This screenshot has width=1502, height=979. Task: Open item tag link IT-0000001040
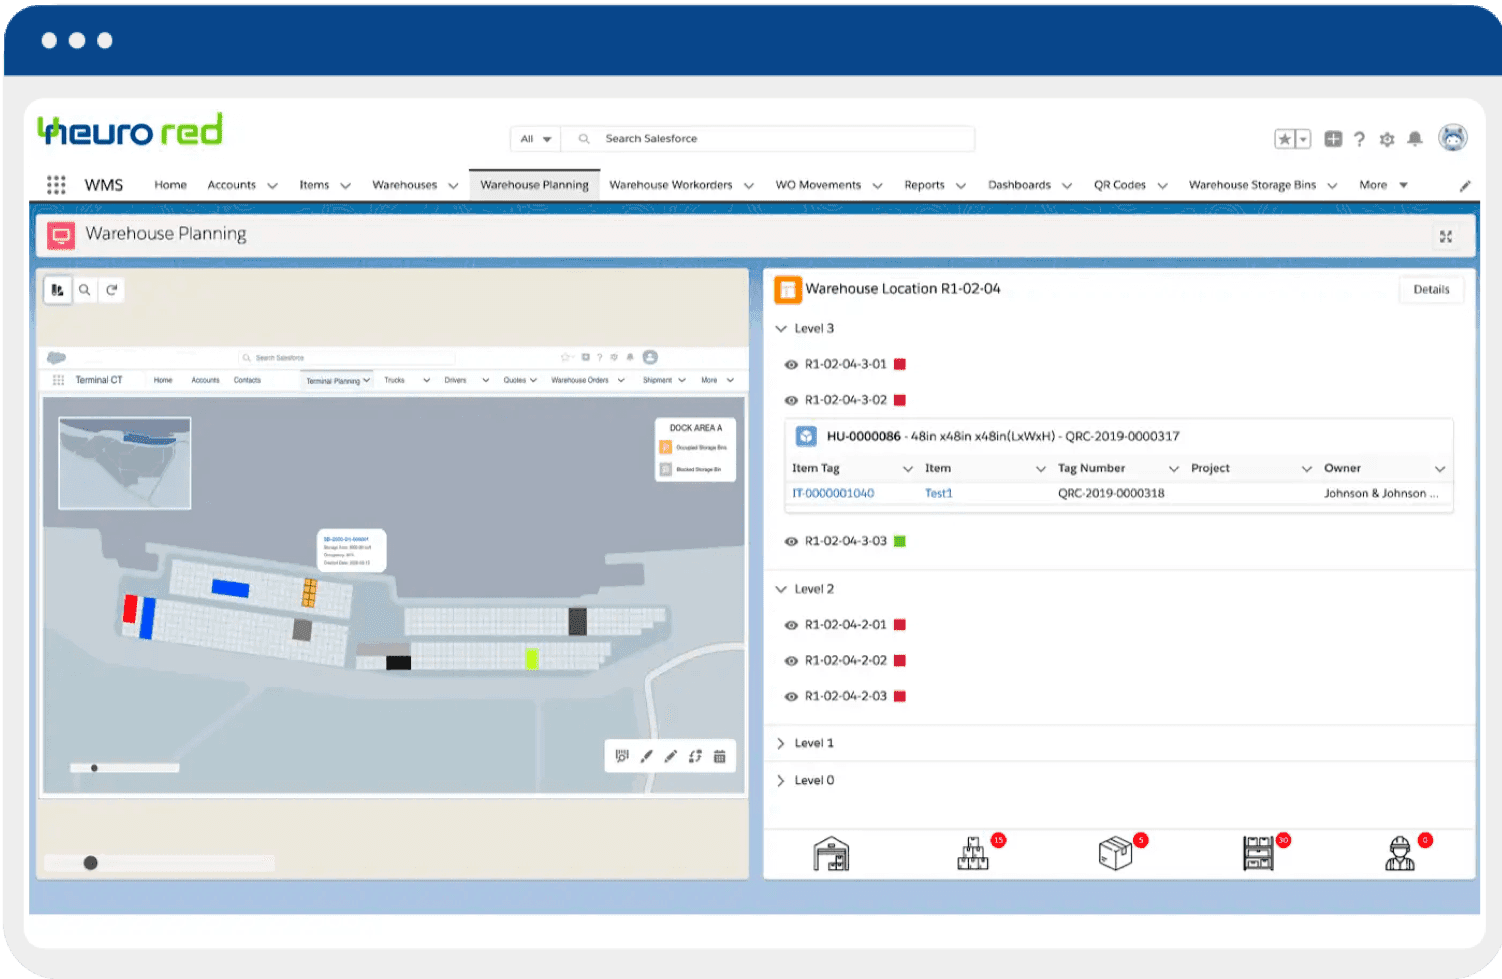[833, 493]
